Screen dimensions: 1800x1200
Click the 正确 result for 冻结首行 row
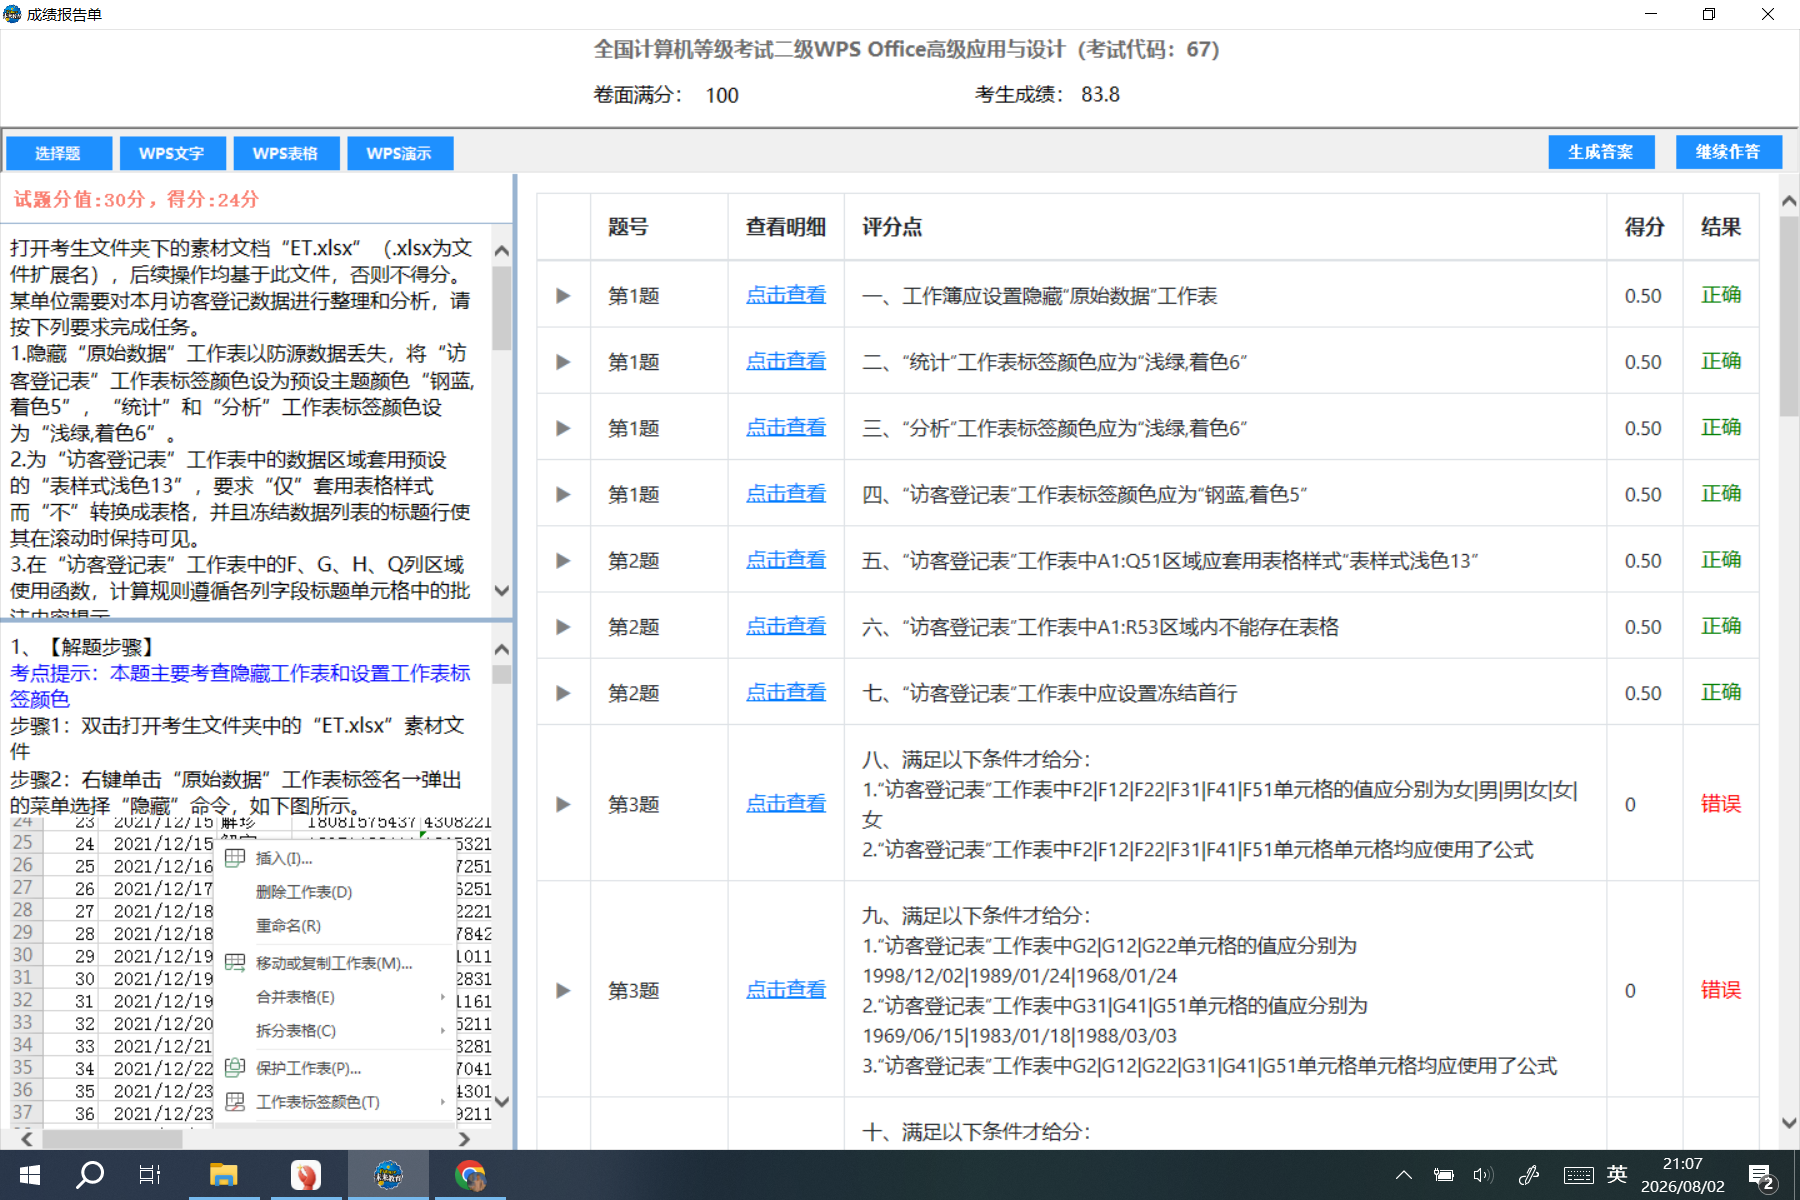pyautogui.click(x=1721, y=692)
